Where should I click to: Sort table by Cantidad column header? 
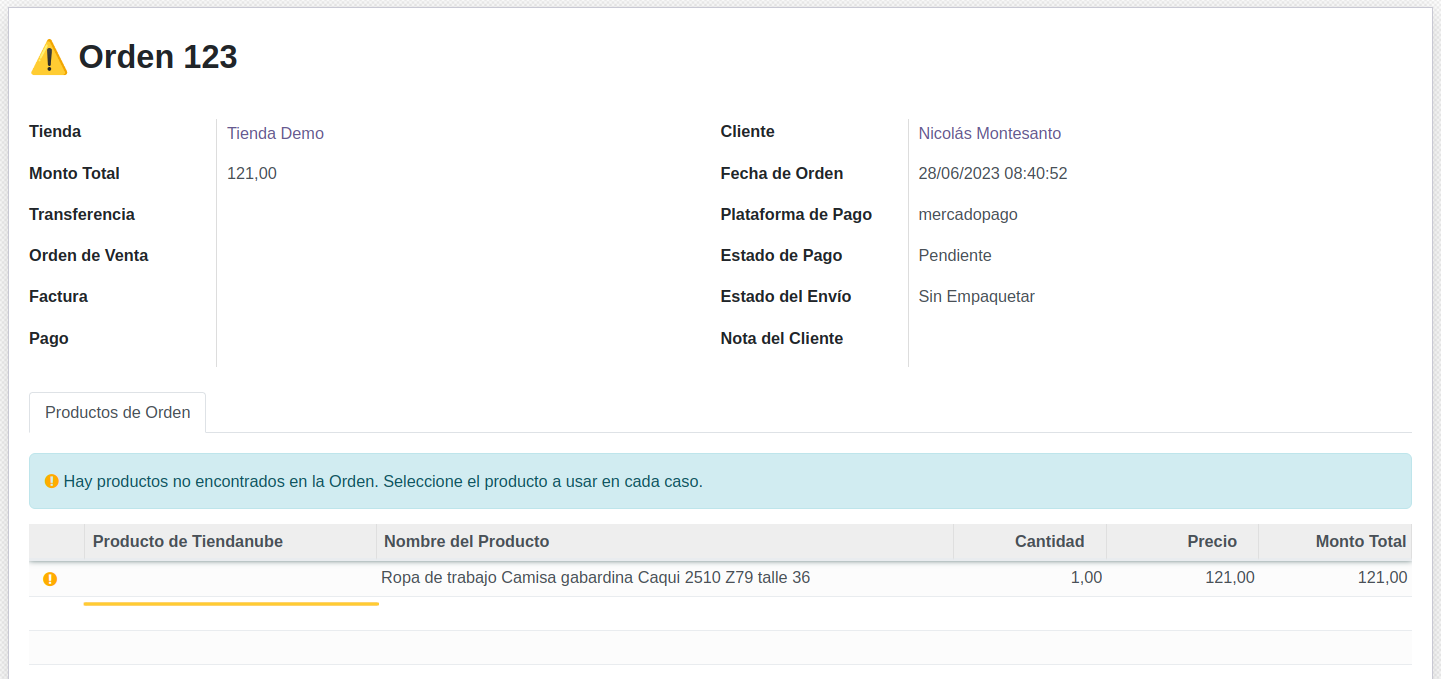pos(1049,541)
